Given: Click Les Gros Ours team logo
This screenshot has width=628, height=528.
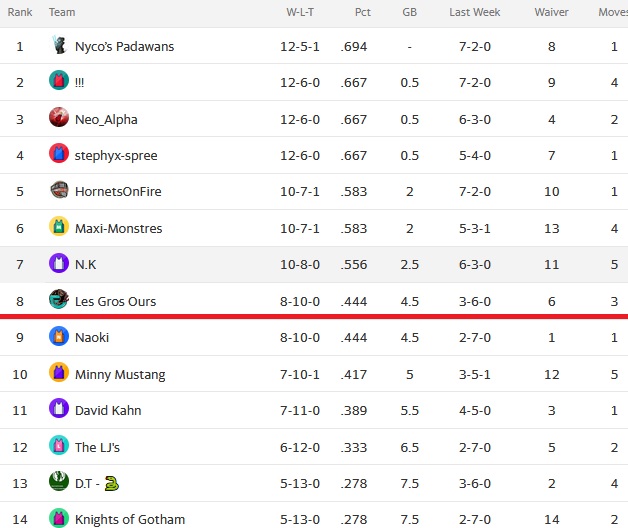Looking at the screenshot, I should [x=59, y=299].
